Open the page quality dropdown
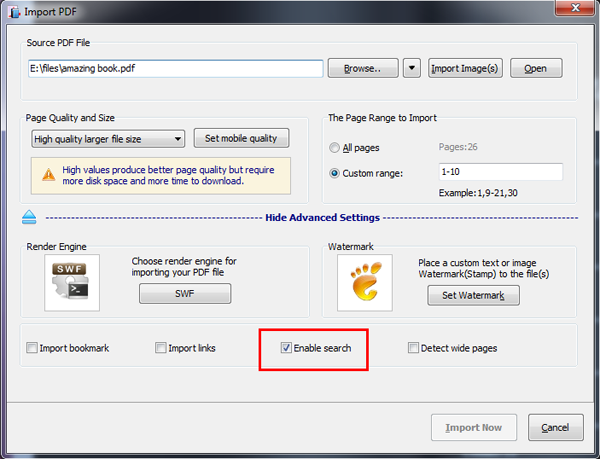This screenshot has height=459, width=600. [108, 139]
